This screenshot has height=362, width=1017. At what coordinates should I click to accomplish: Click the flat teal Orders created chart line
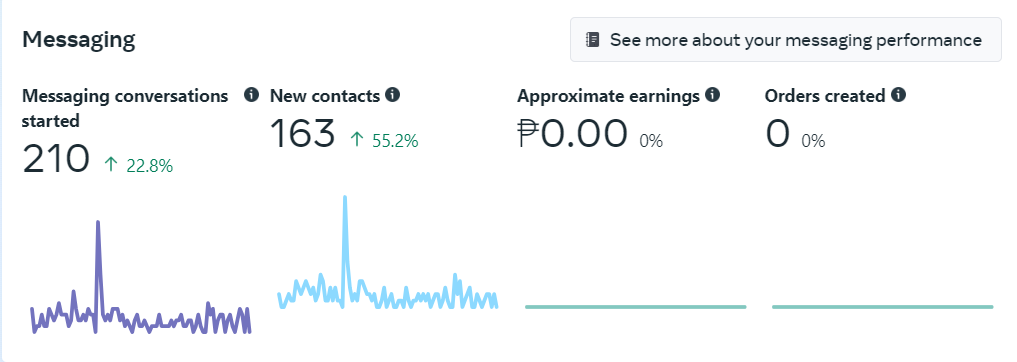tap(883, 307)
